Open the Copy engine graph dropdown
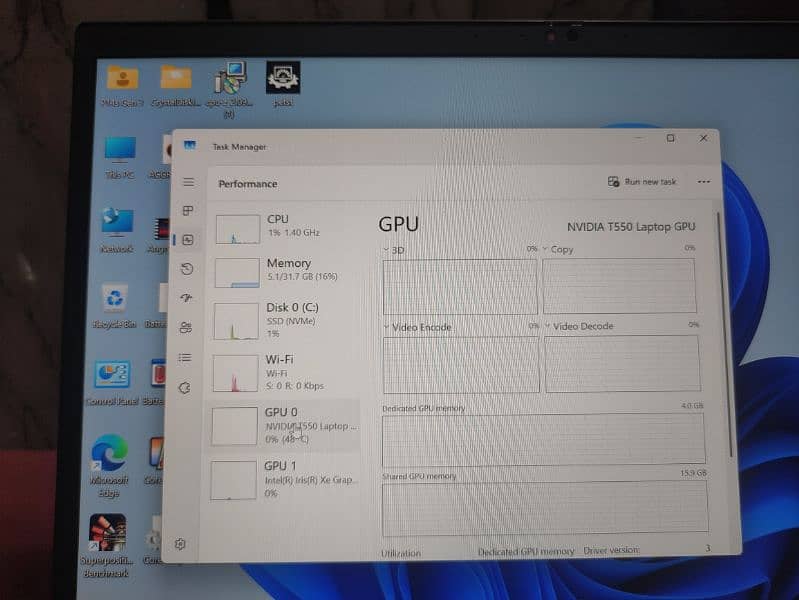This screenshot has width=799, height=600. pyautogui.click(x=545, y=249)
